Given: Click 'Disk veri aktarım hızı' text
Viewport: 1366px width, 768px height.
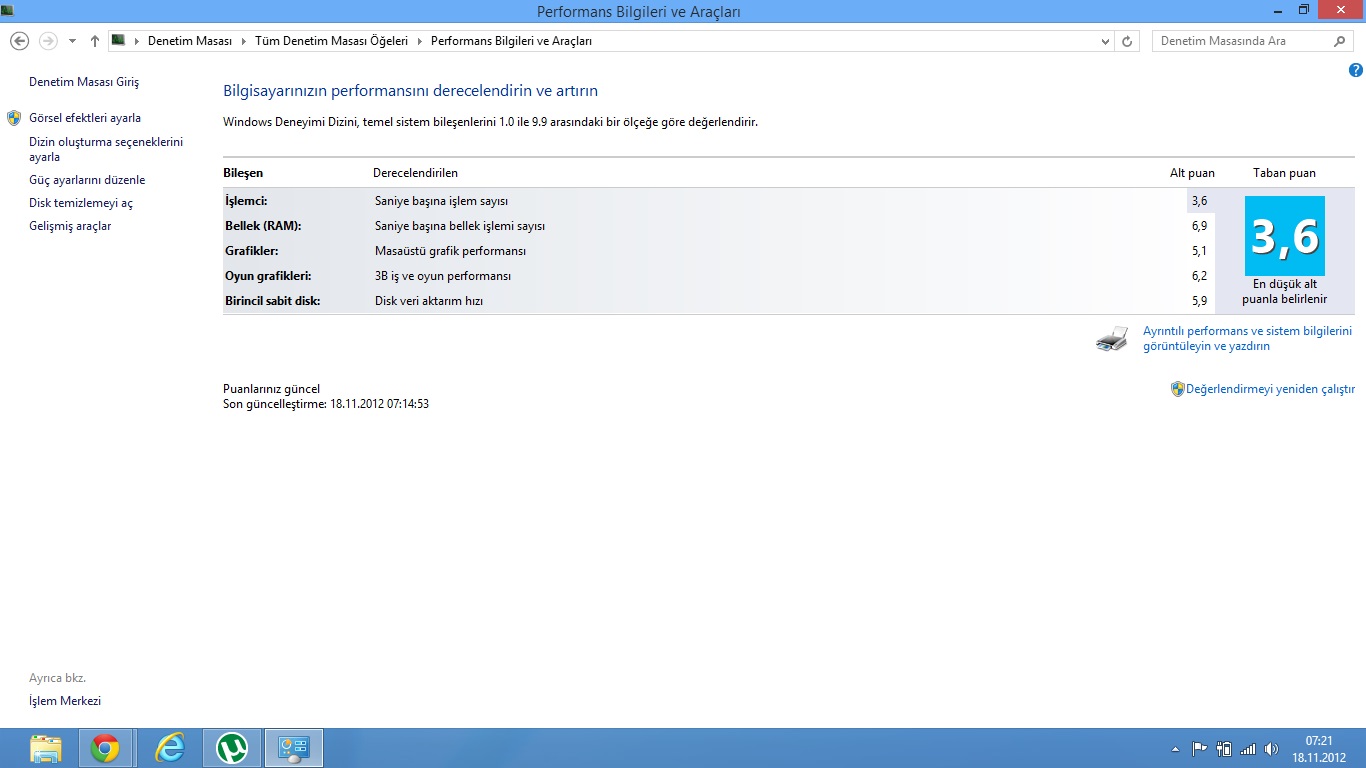Looking at the screenshot, I should point(429,301).
